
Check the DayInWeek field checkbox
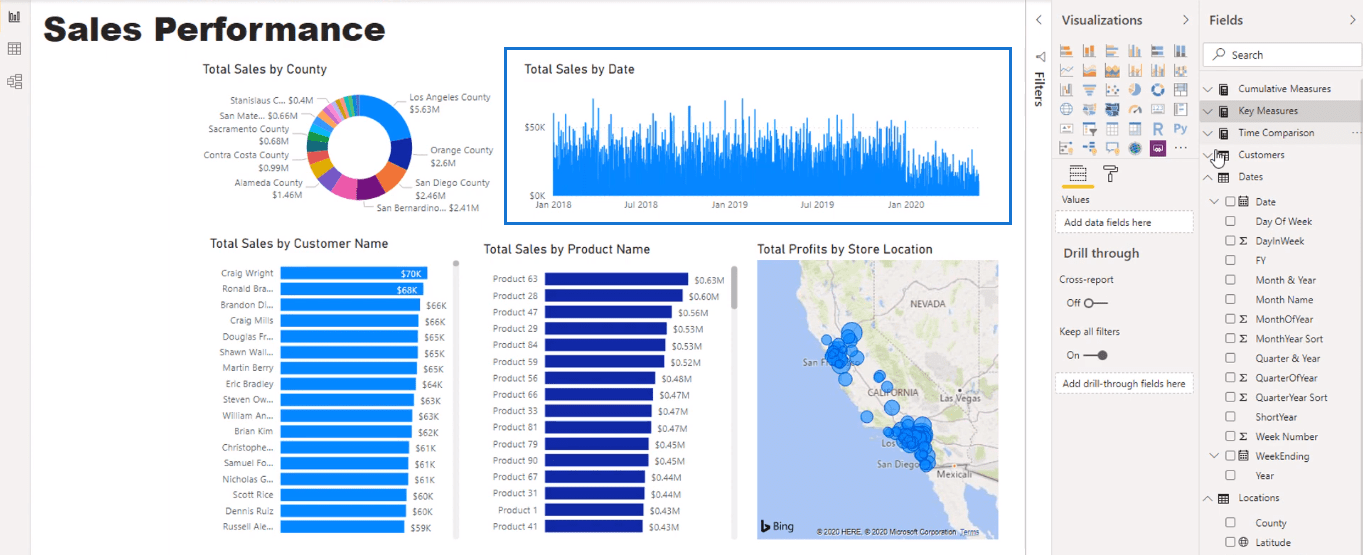pyautogui.click(x=1230, y=241)
